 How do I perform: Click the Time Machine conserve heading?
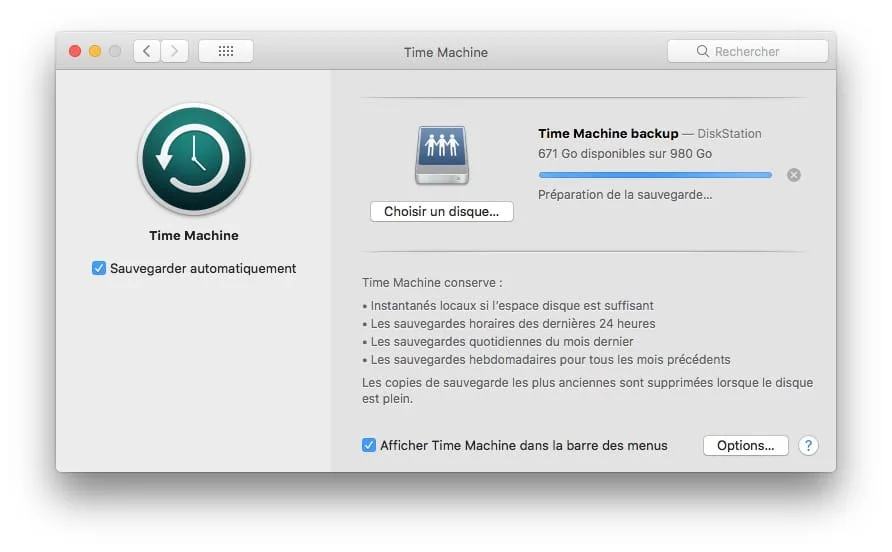(x=432, y=283)
